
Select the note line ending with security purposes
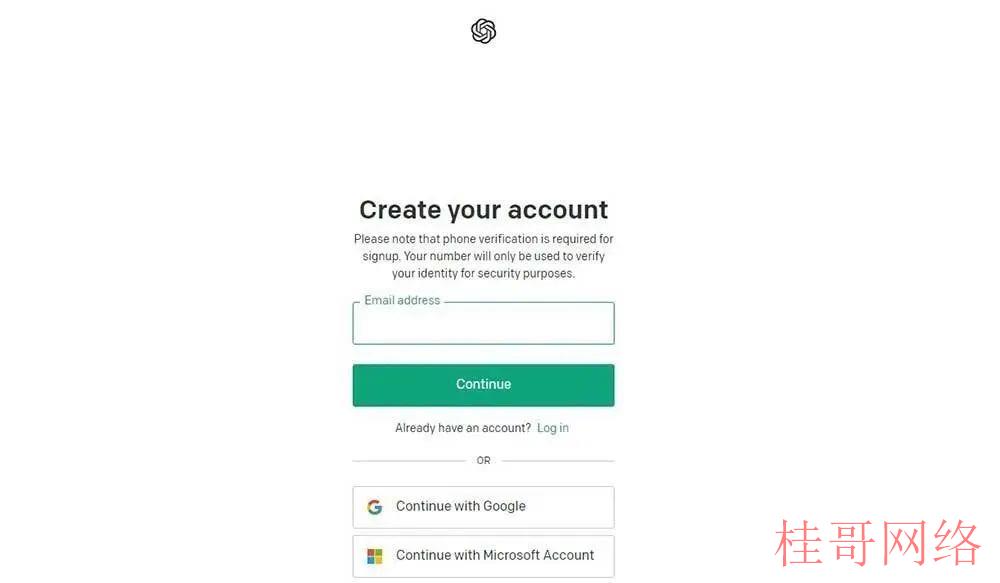point(483,273)
